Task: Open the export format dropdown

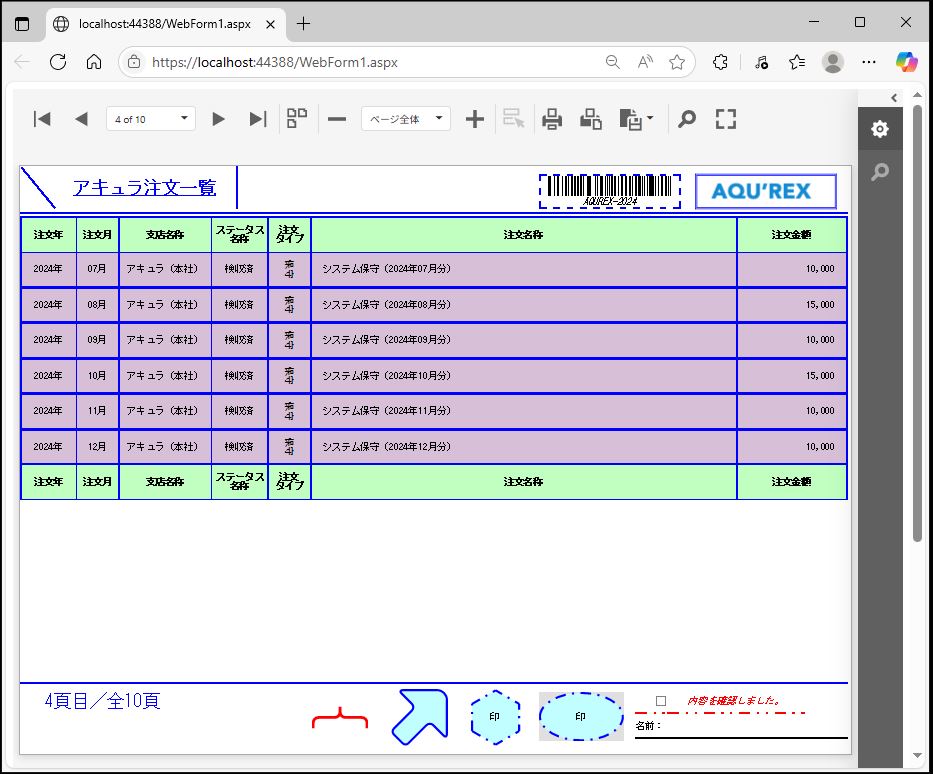Action: point(637,119)
